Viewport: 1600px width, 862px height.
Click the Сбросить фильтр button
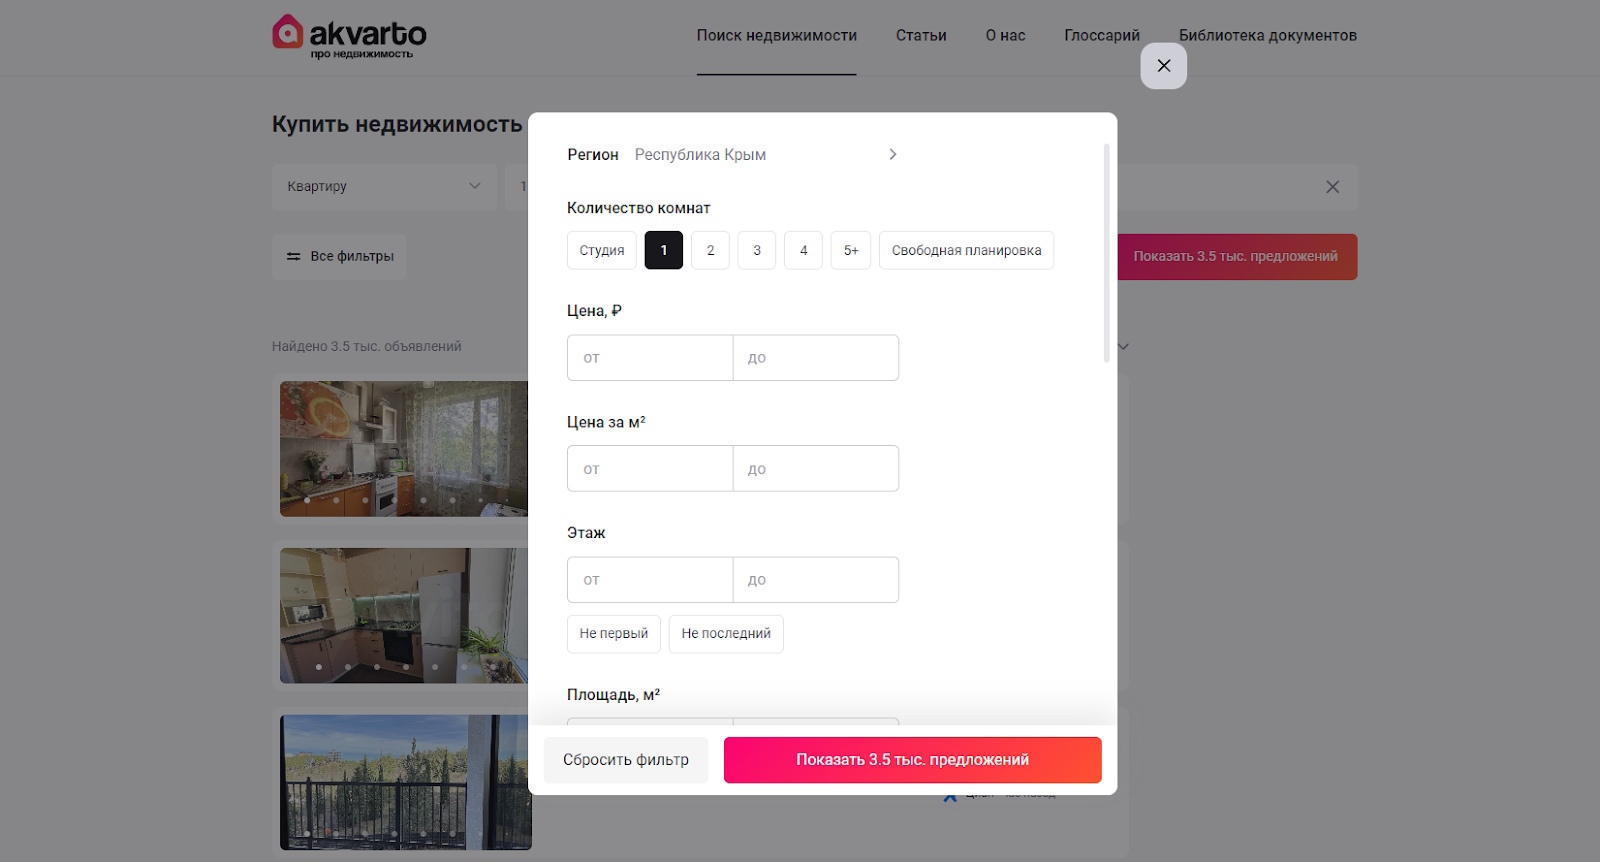[x=626, y=760]
